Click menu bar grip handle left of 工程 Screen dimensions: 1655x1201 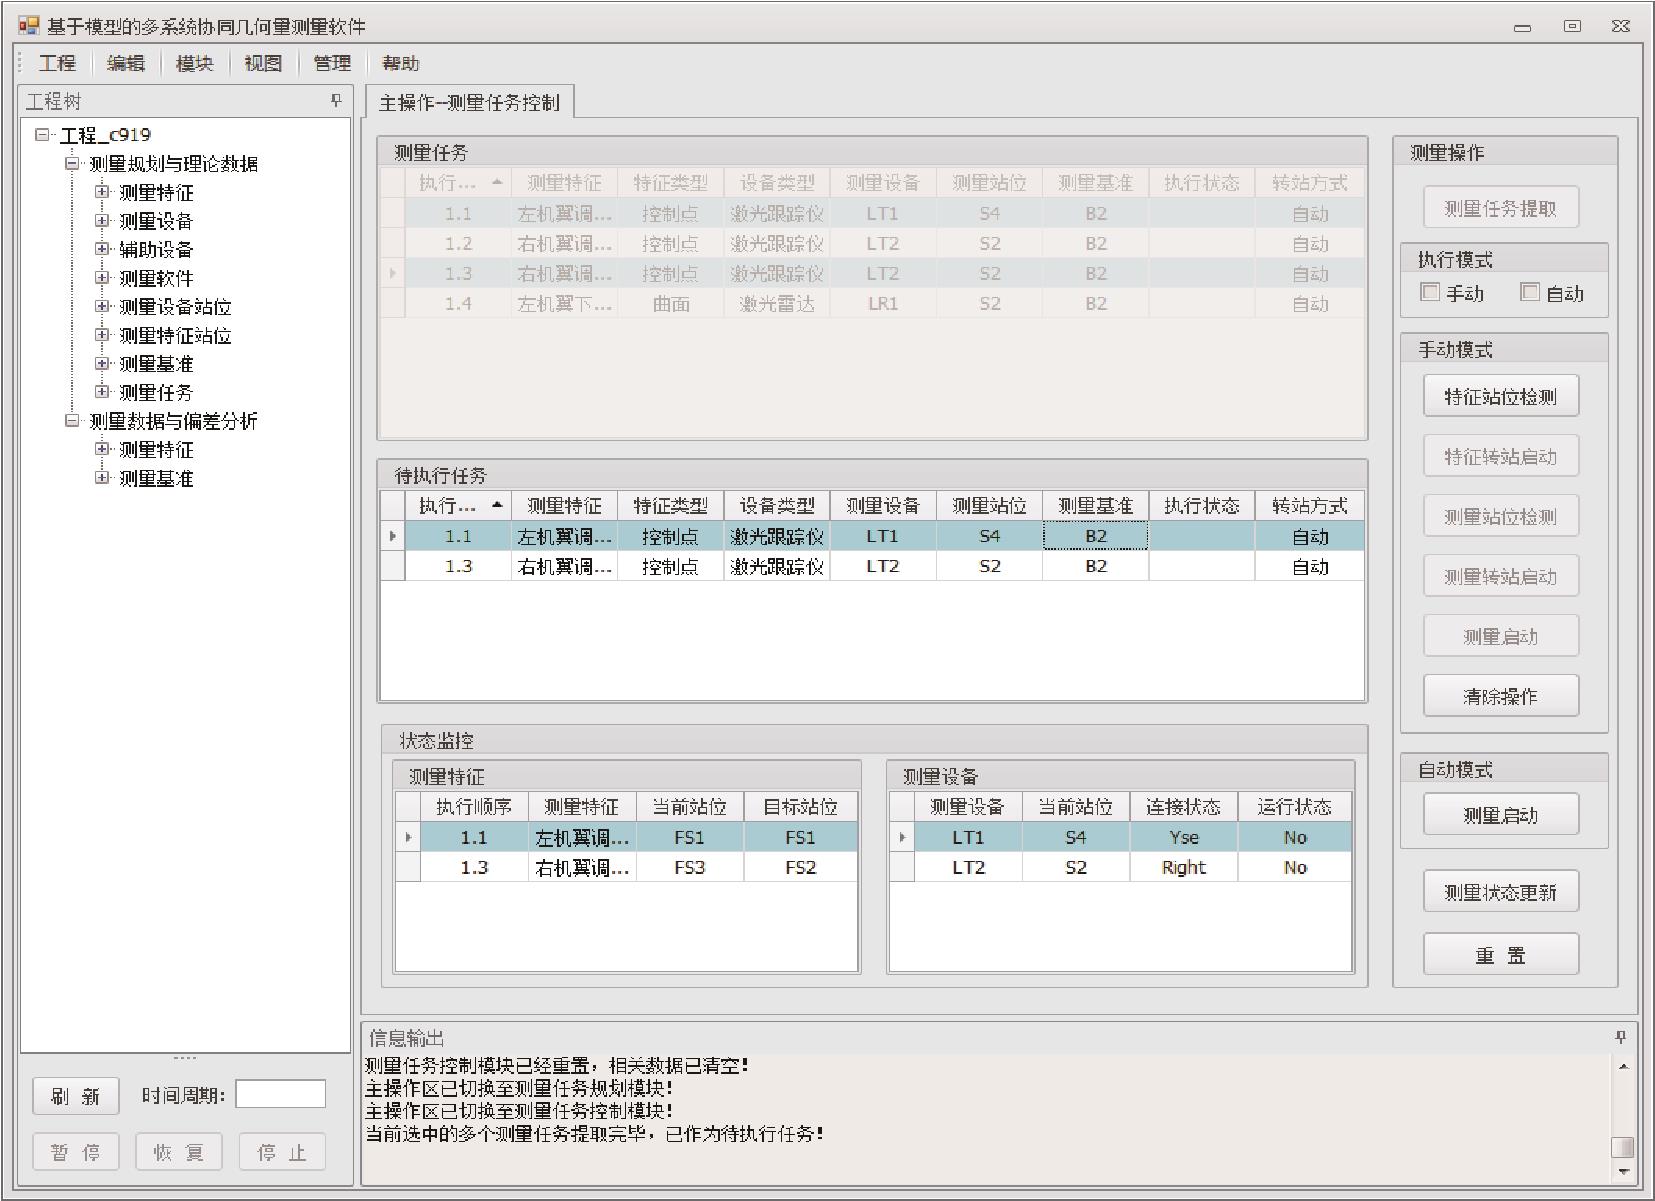click(x=21, y=63)
